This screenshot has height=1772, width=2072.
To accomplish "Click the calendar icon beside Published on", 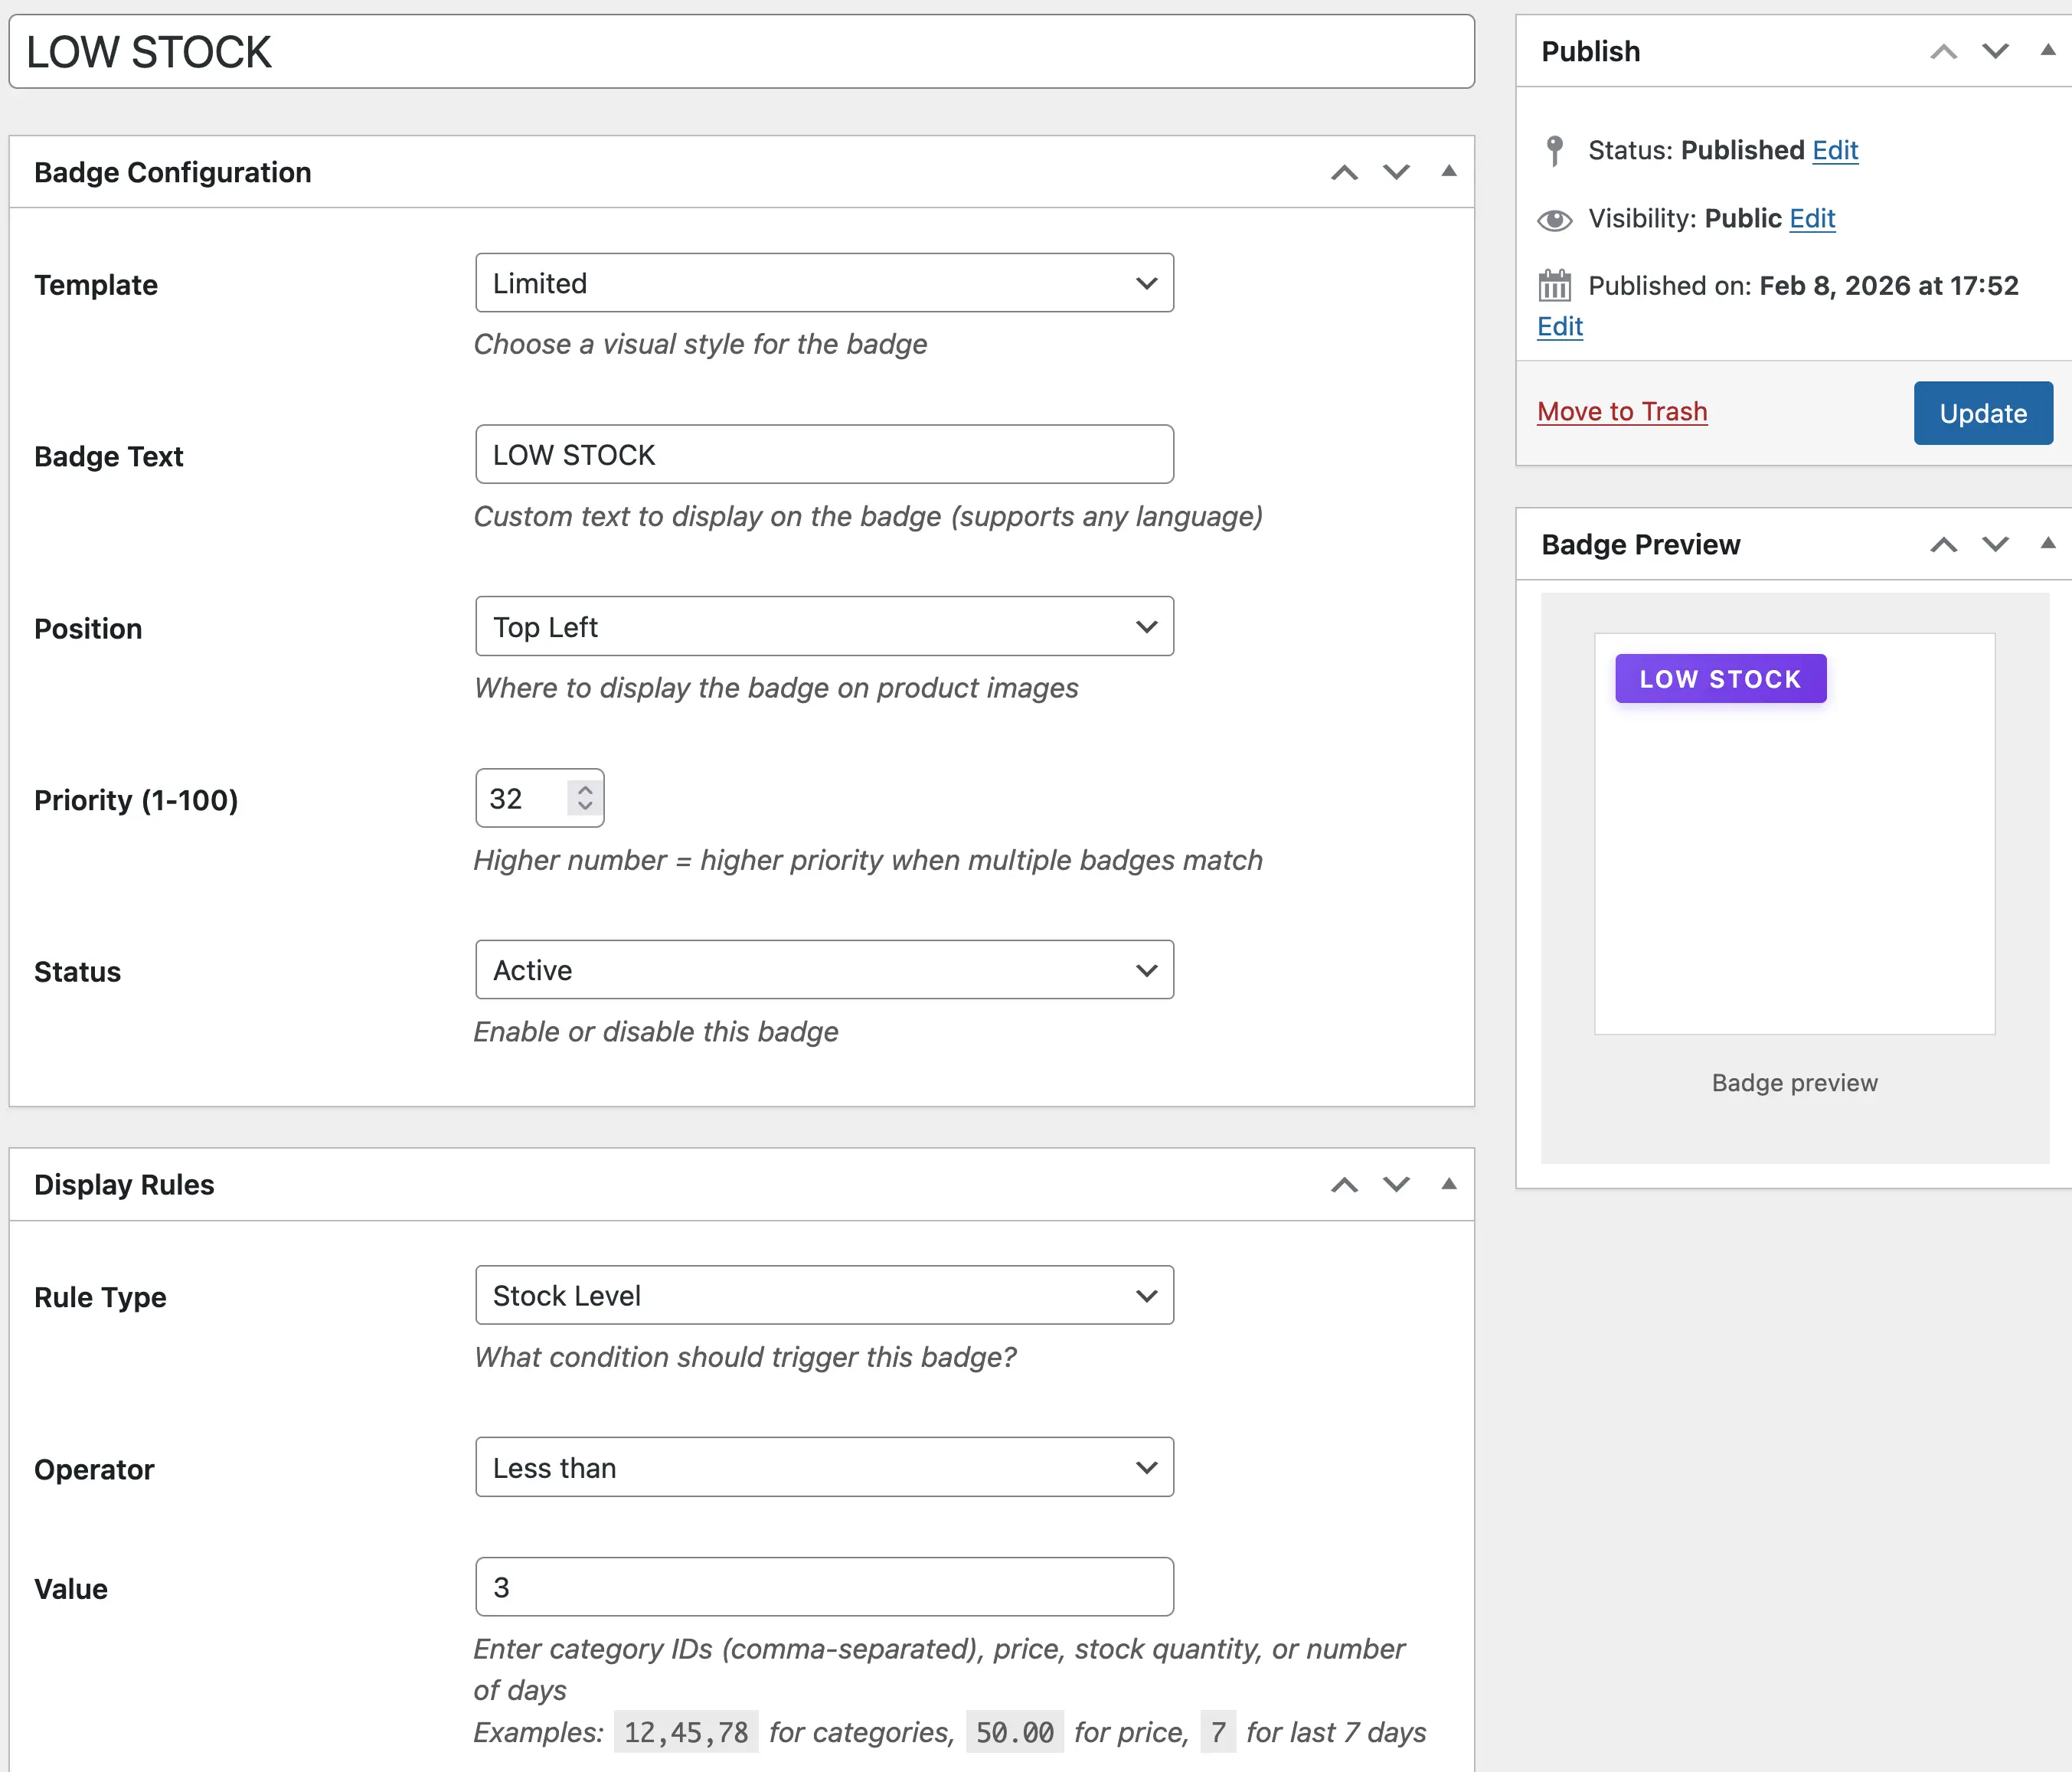I will coord(1554,286).
